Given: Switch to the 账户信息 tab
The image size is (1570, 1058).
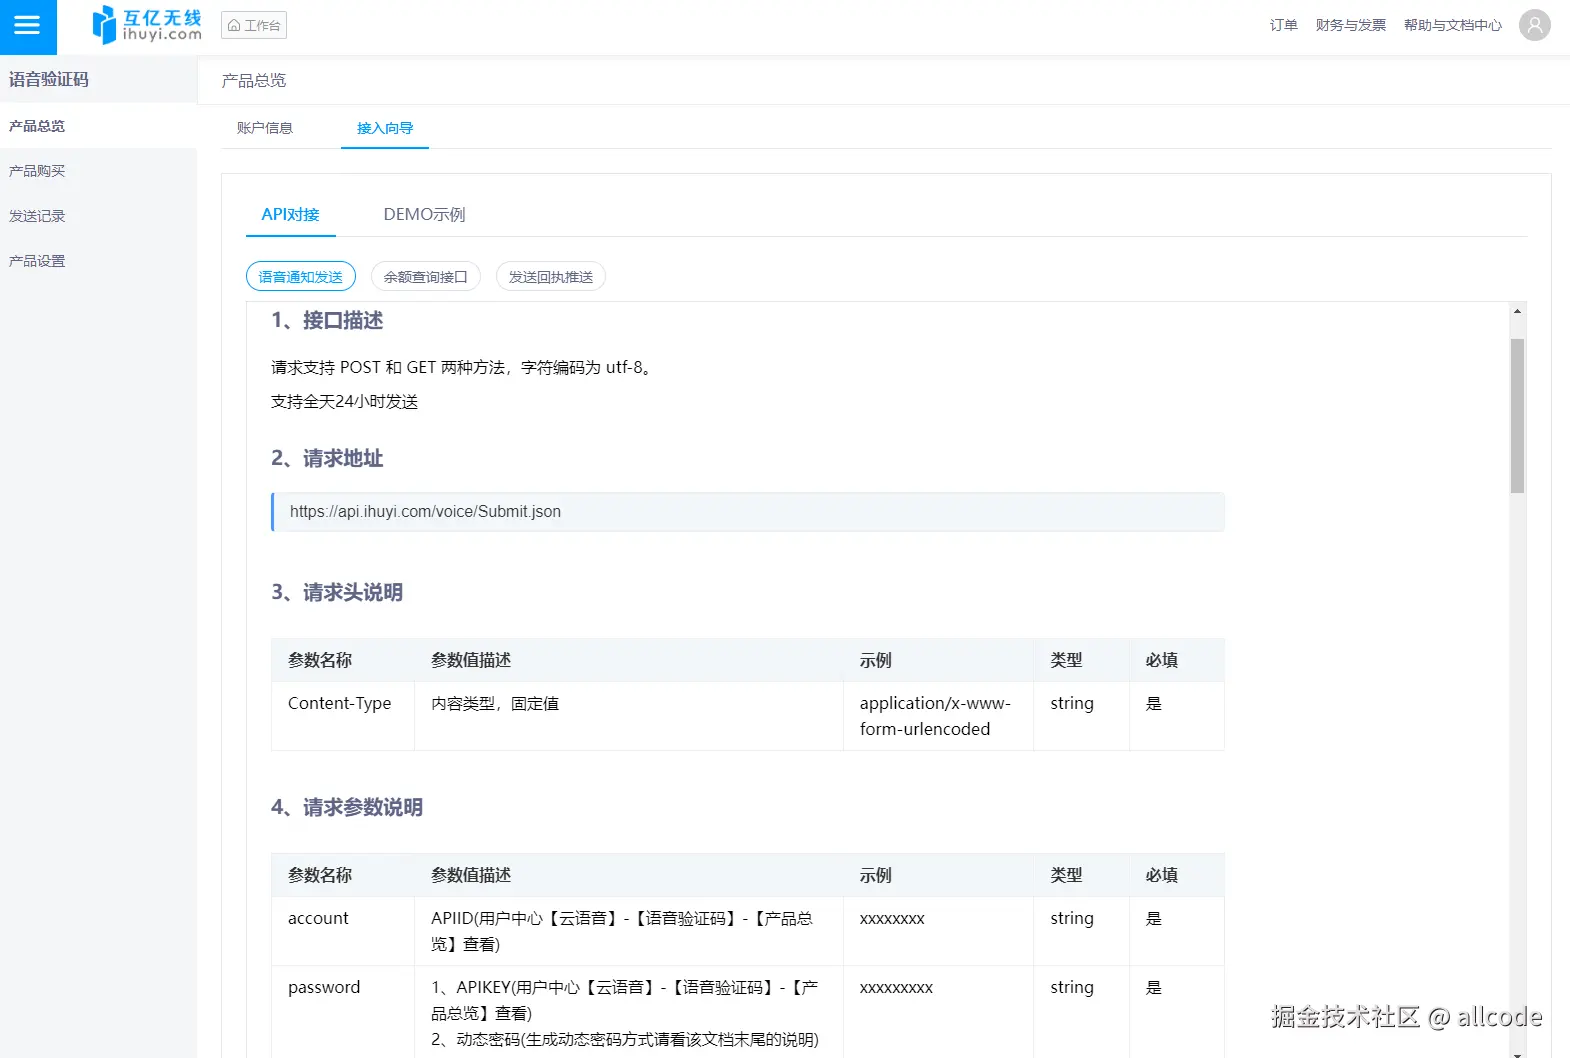Looking at the screenshot, I should 265,128.
